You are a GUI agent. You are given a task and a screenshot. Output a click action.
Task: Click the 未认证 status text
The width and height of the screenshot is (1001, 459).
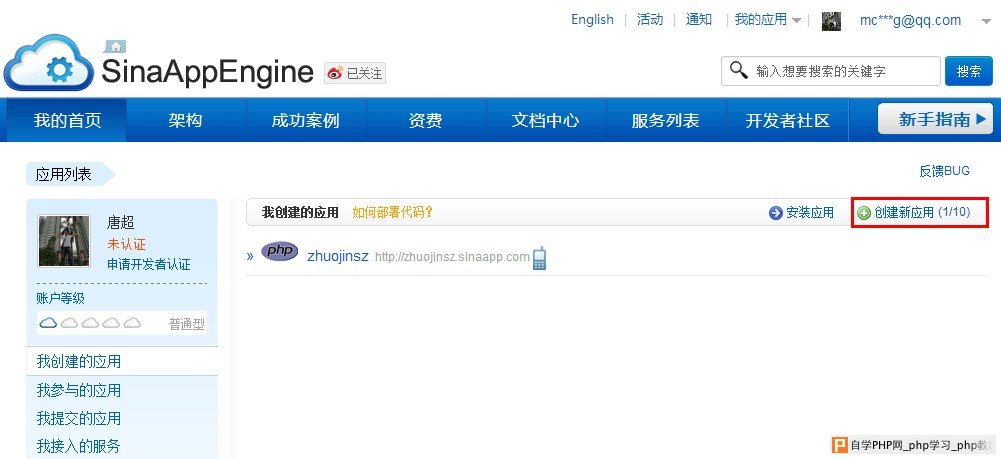(x=126, y=244)
